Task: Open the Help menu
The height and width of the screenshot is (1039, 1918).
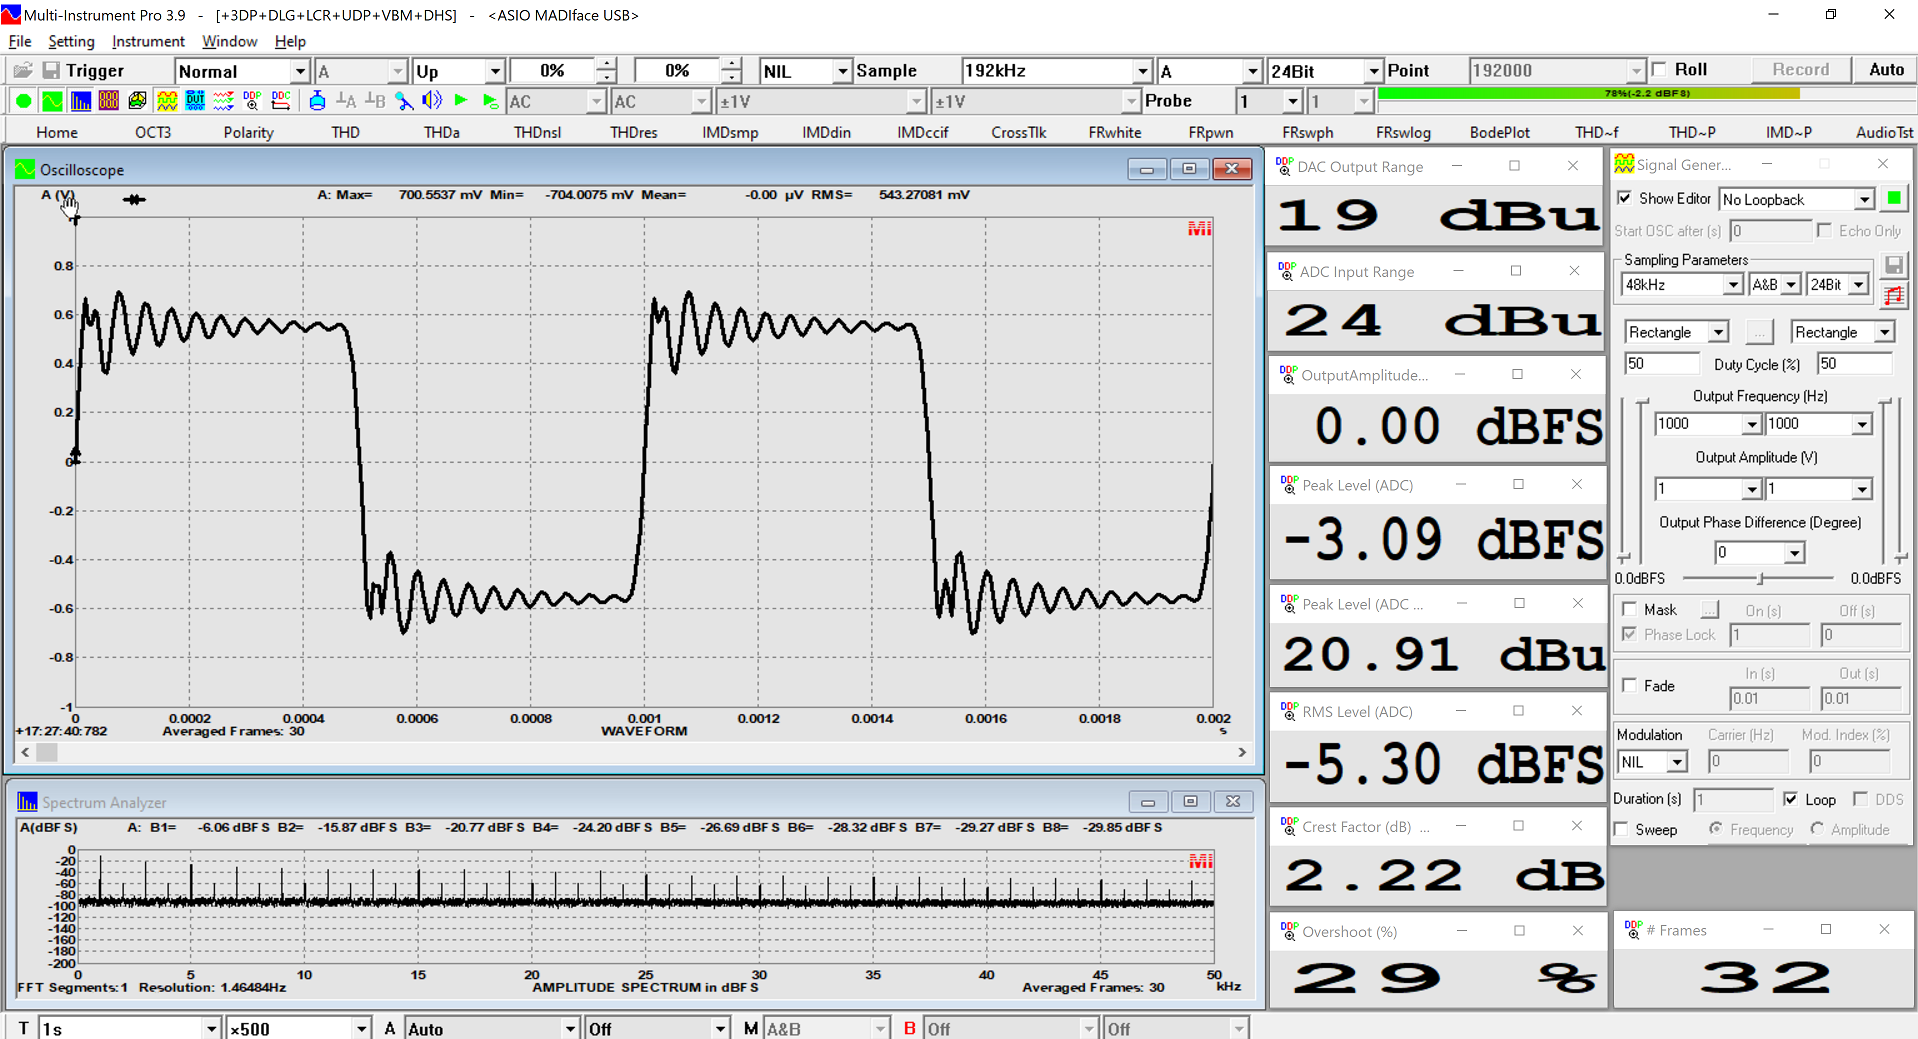Action: click(x=290, y=41)
